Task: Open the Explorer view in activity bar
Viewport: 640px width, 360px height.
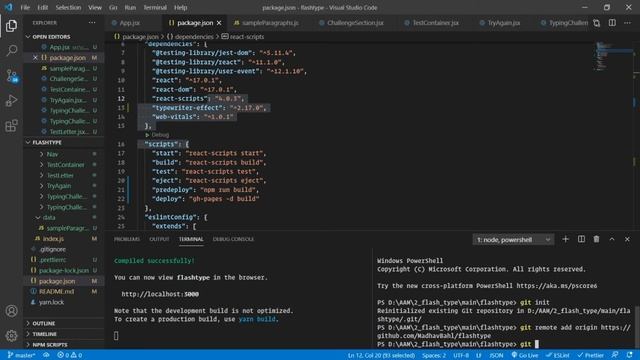Action: [11, 26]
